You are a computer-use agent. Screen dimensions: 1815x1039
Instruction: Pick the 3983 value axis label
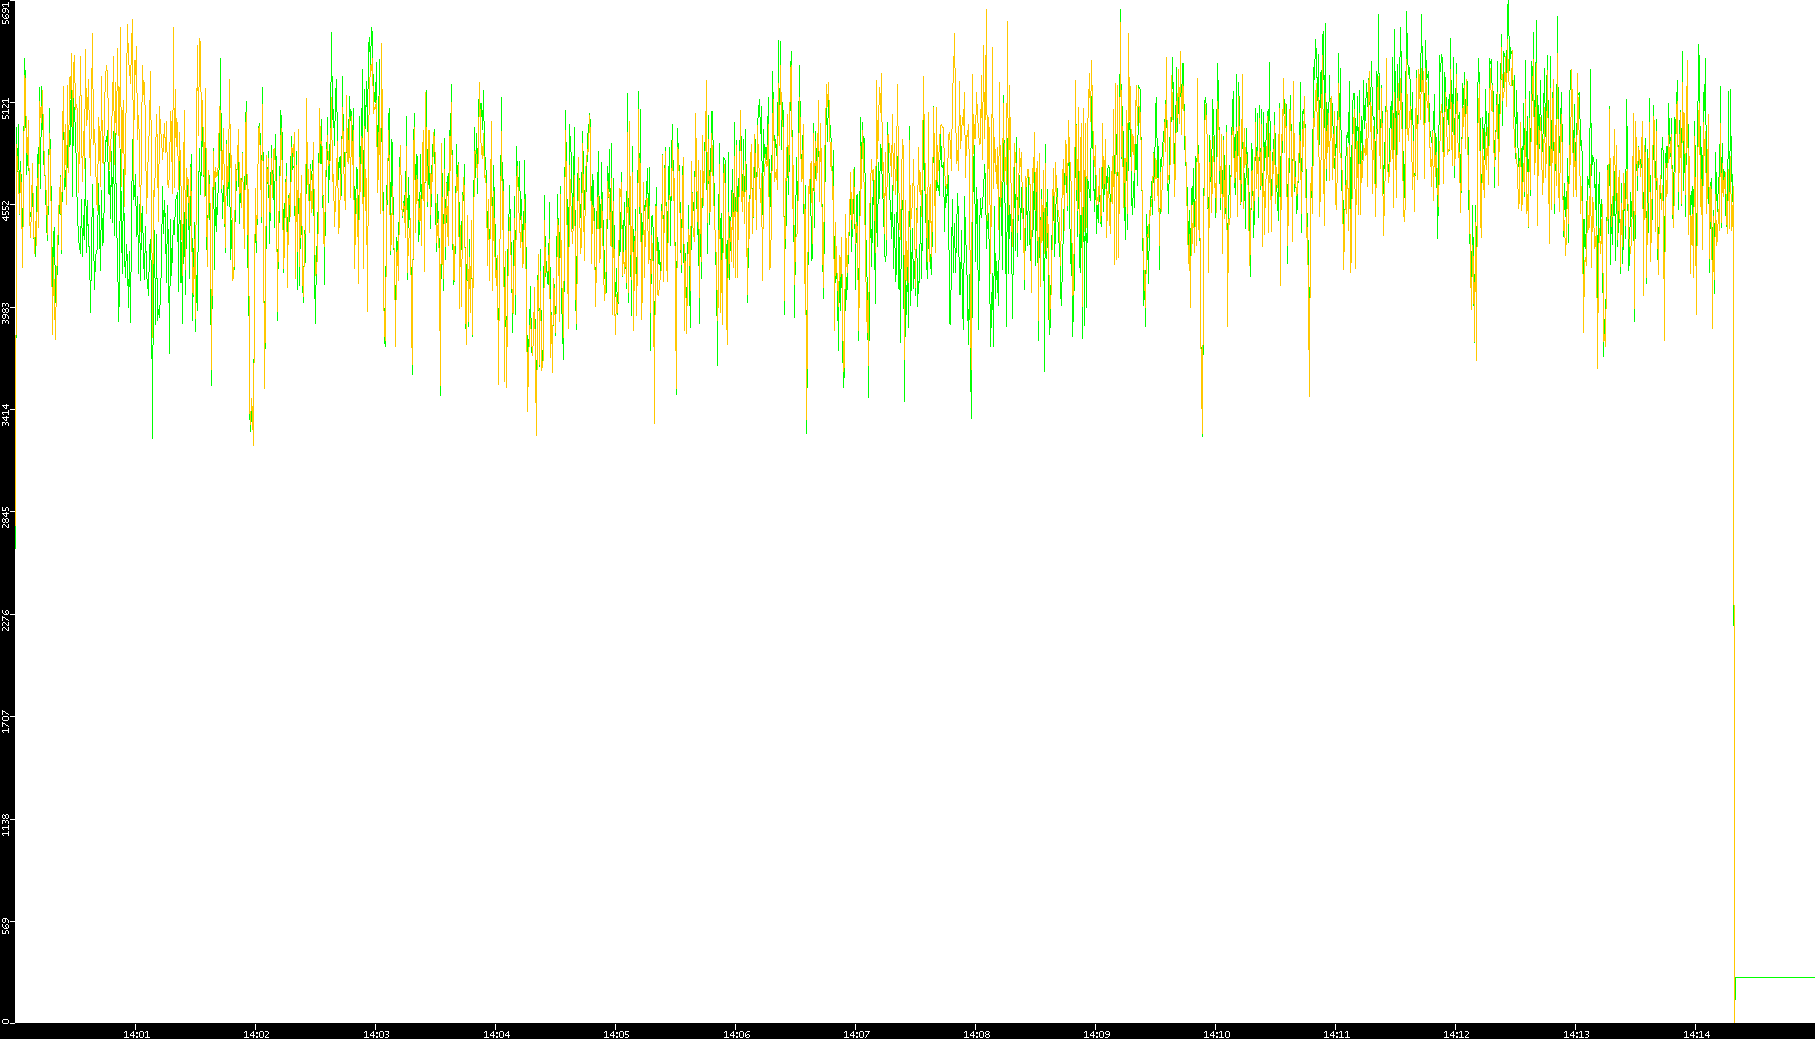click(x=7, y=313)
